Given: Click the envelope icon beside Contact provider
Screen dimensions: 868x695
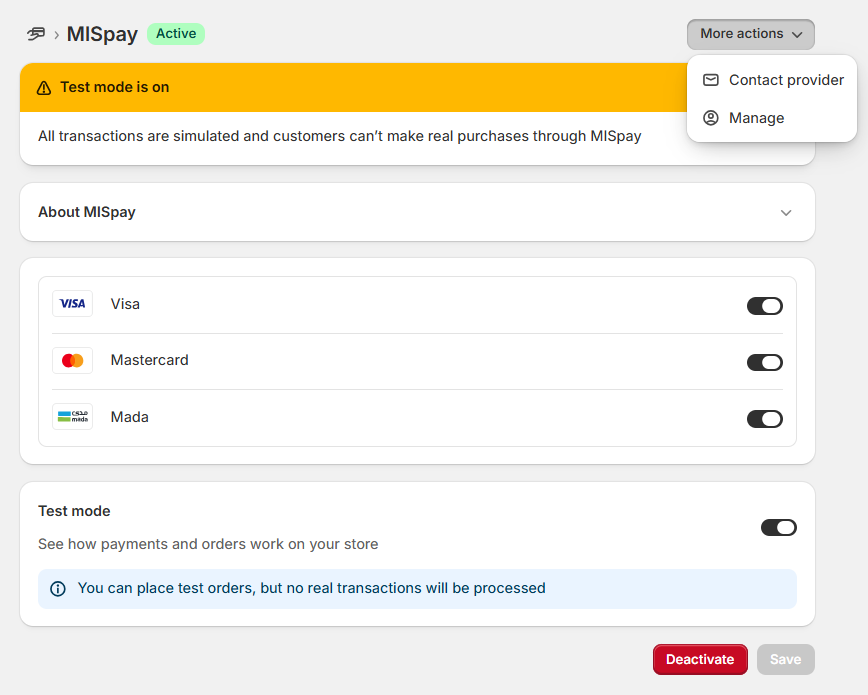Looking at the screenshot, I should (711, 80).
